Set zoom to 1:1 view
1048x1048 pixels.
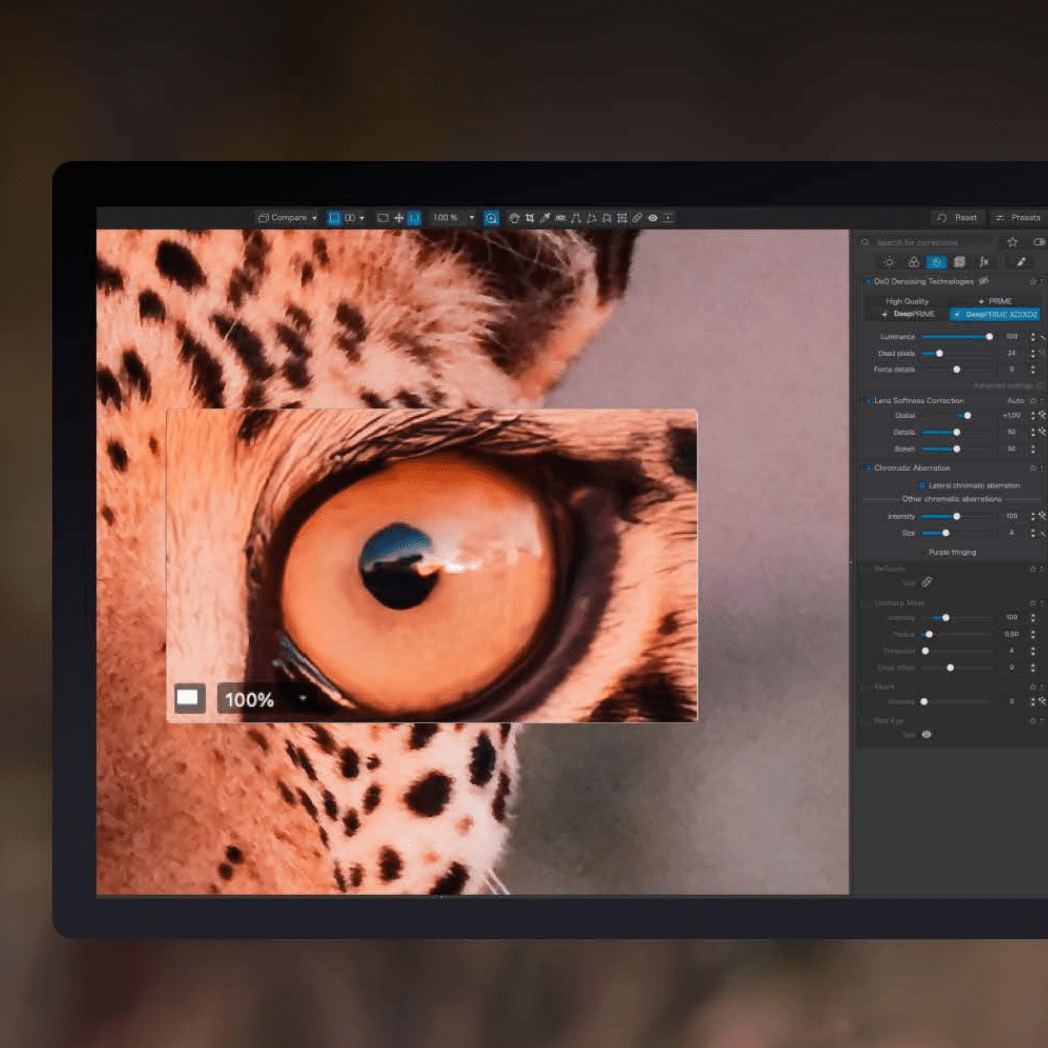click(414, 218)
